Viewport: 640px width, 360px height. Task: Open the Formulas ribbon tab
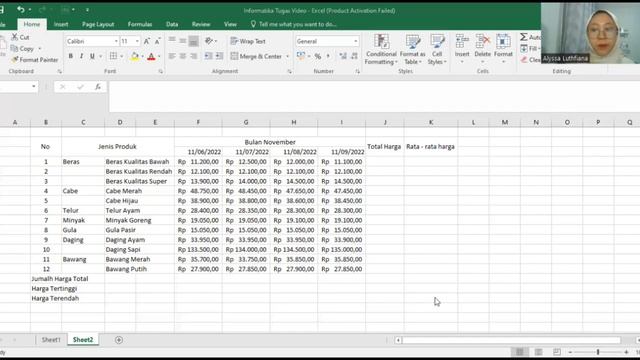point(140,24)
